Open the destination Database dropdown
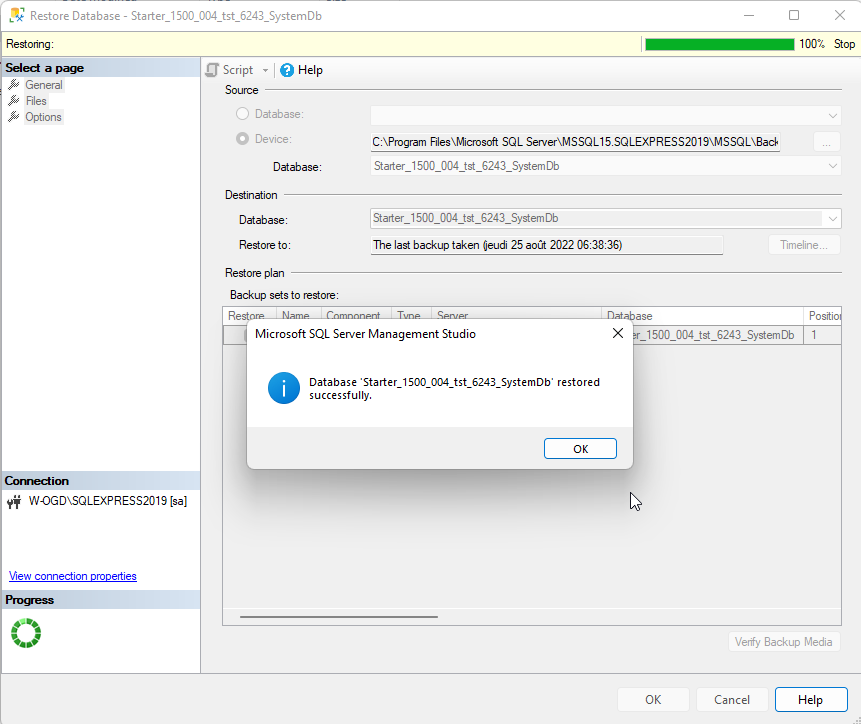 point(833,218)
